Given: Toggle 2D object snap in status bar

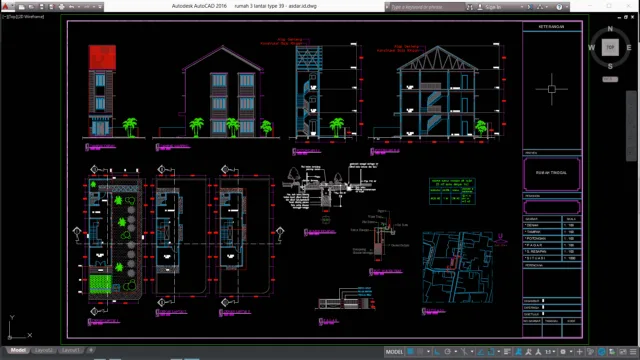Looking at the screenshot, I should 491,352.
